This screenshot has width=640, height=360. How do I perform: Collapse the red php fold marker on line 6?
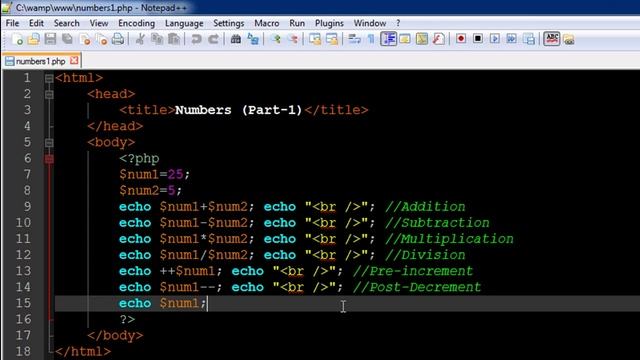coord(49,159)
